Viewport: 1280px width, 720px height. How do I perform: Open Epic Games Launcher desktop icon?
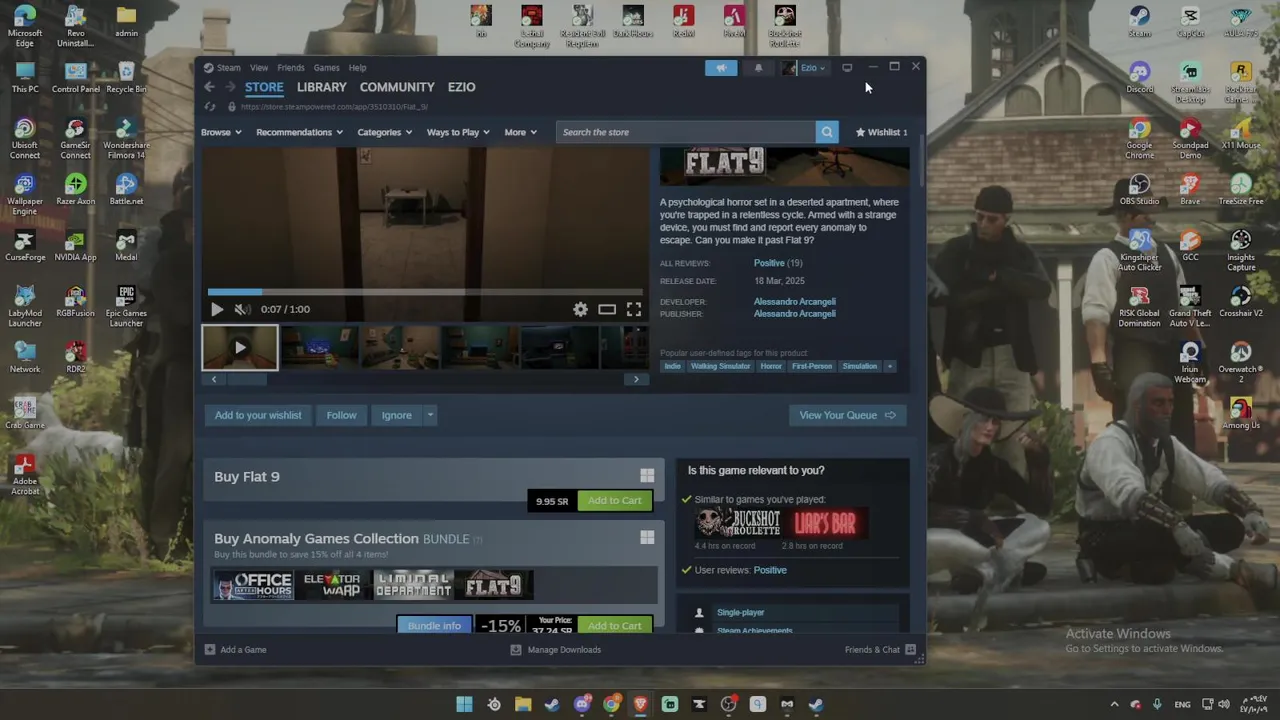coord(126,306)
